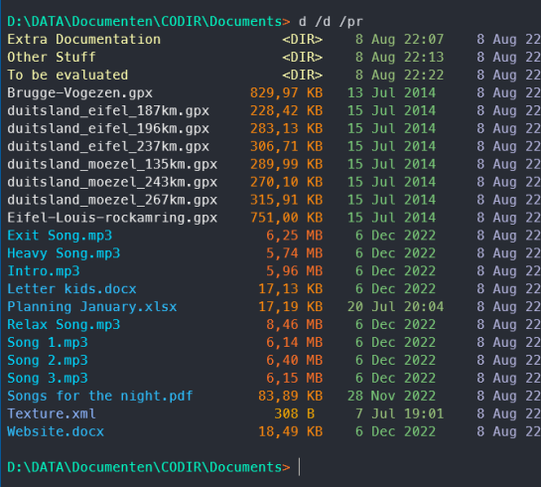Select the Intro.mp3 file name
Image resolution: width=541 pixels, height=487 pixels.
pyautogui.click(x=43, y=271)
